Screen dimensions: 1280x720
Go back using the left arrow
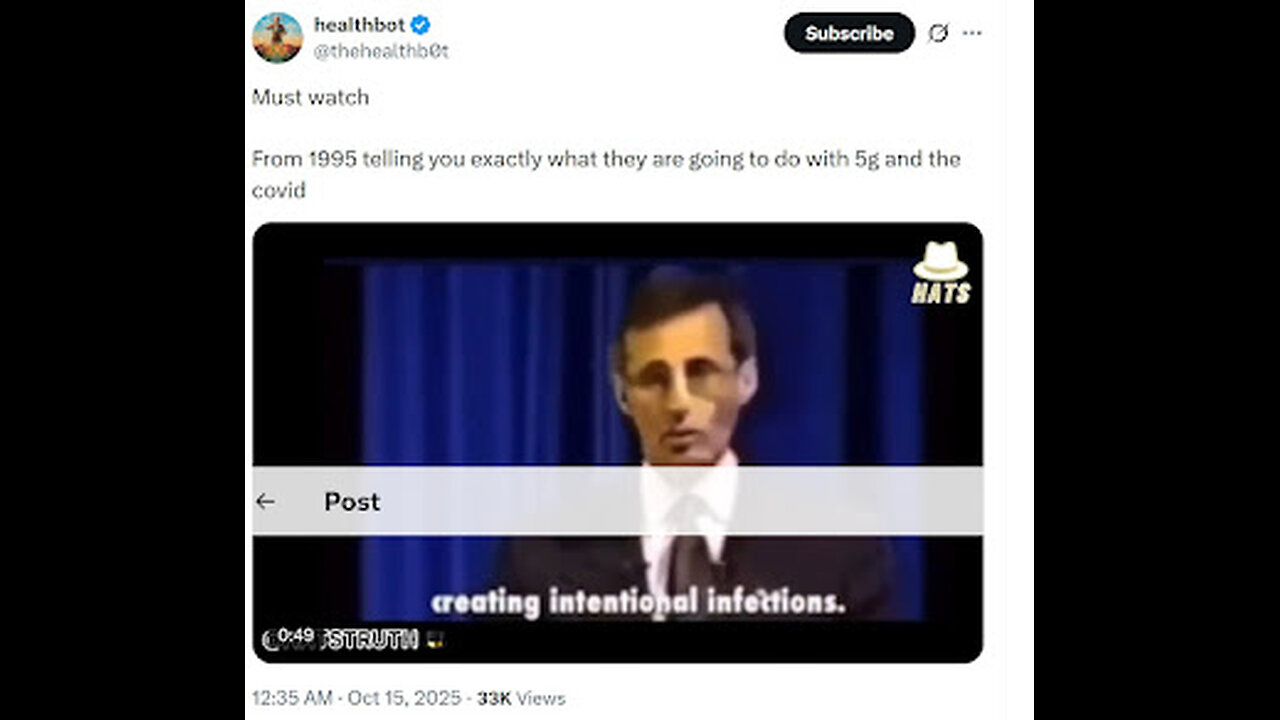265,502
